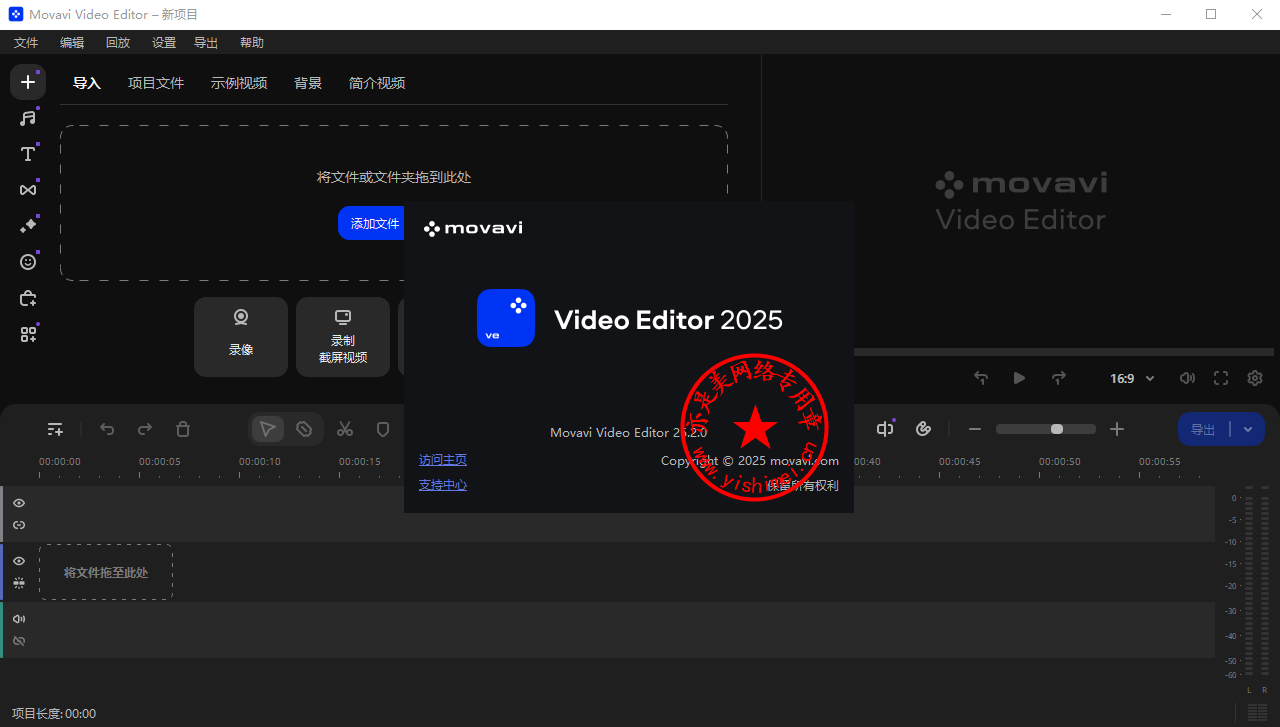Viewport: 1280px width, 727px height.
Task: Zoom in the timeline with plus
Action: (1117, 429)
